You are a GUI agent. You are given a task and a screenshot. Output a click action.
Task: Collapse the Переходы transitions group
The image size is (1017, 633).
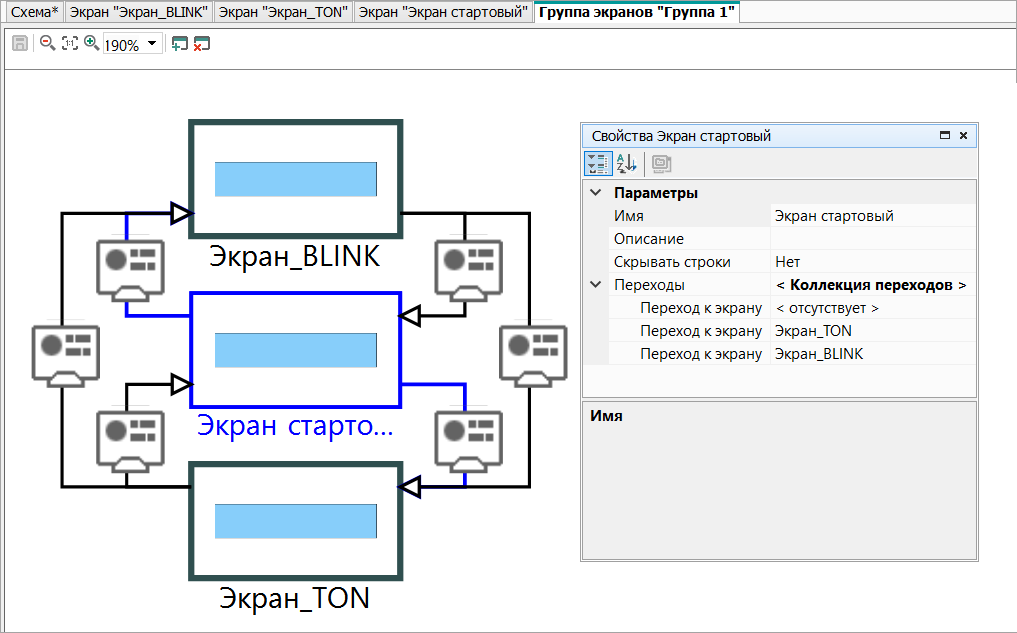click(596, 285)
